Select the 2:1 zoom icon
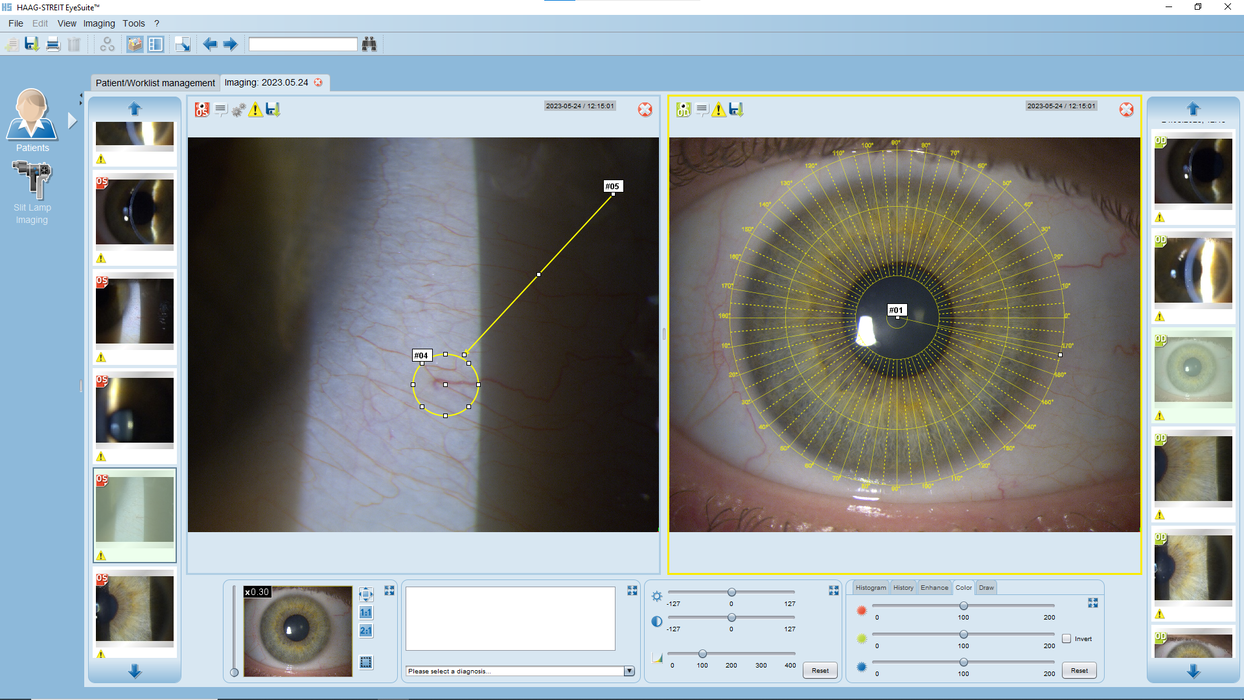The height and width of the screenshot is (700, 1244). 366,631
